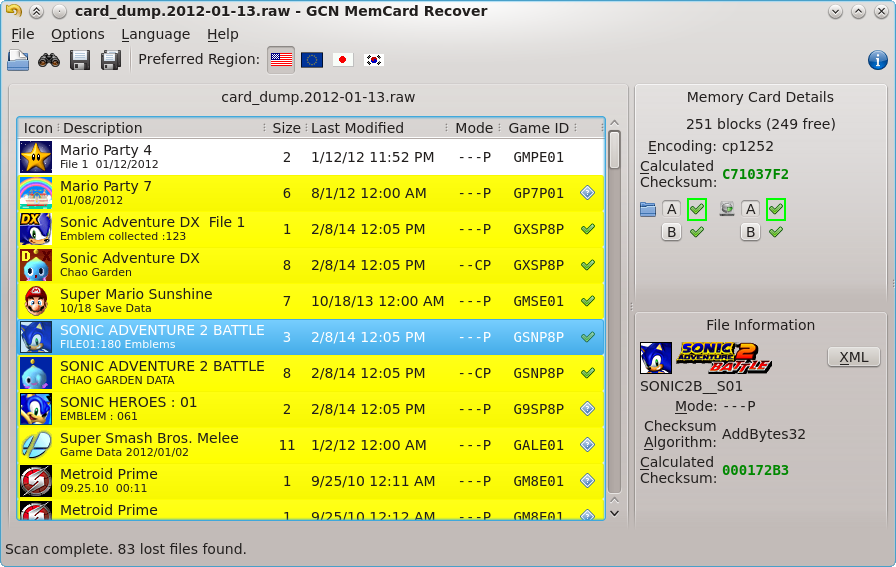Open the Options menu

tap(78, 34)
